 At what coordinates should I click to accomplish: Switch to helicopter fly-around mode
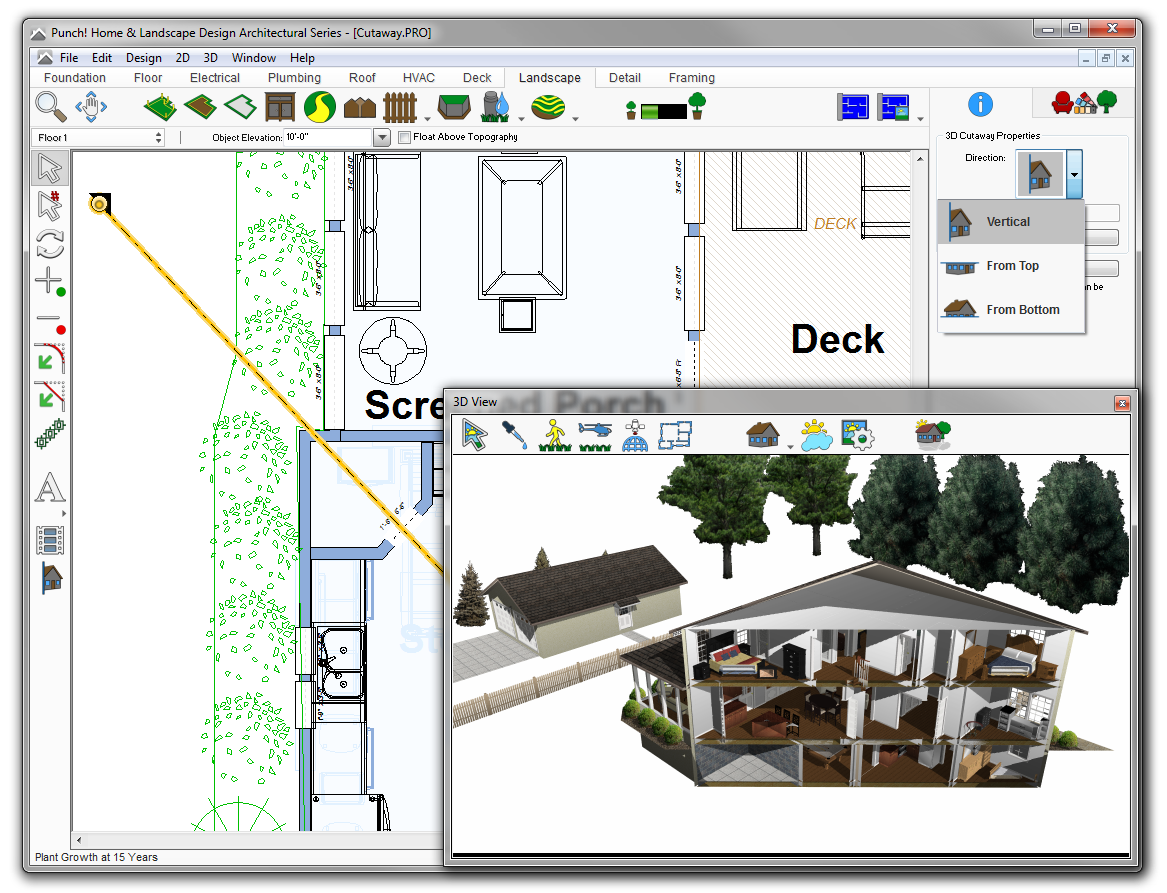click(x=595, y=435)
